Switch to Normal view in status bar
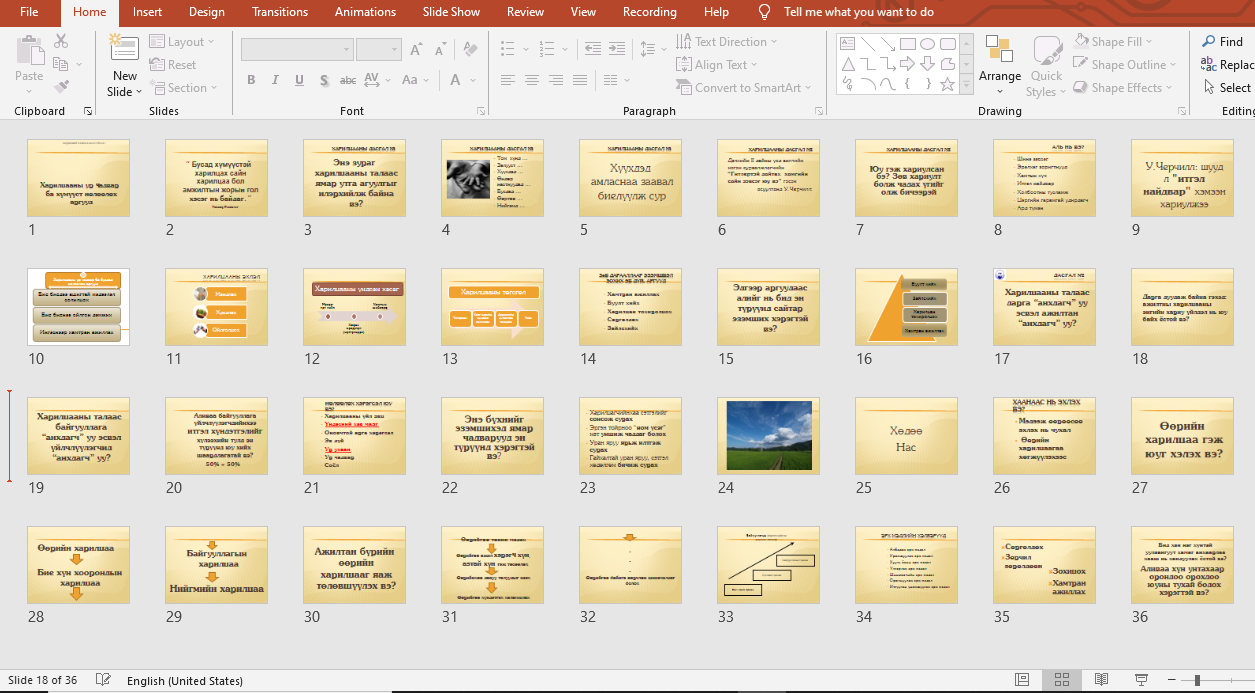 tap(1021, 680)
